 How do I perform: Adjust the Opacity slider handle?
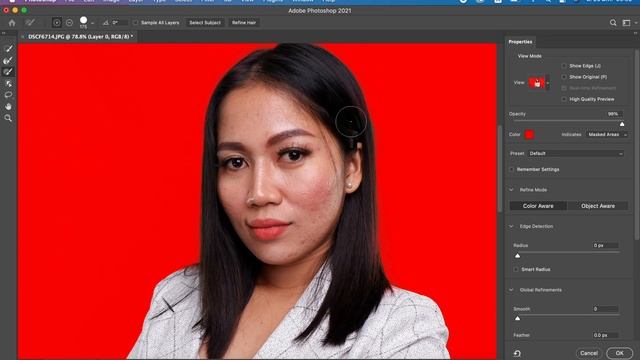tap(622, 124)
